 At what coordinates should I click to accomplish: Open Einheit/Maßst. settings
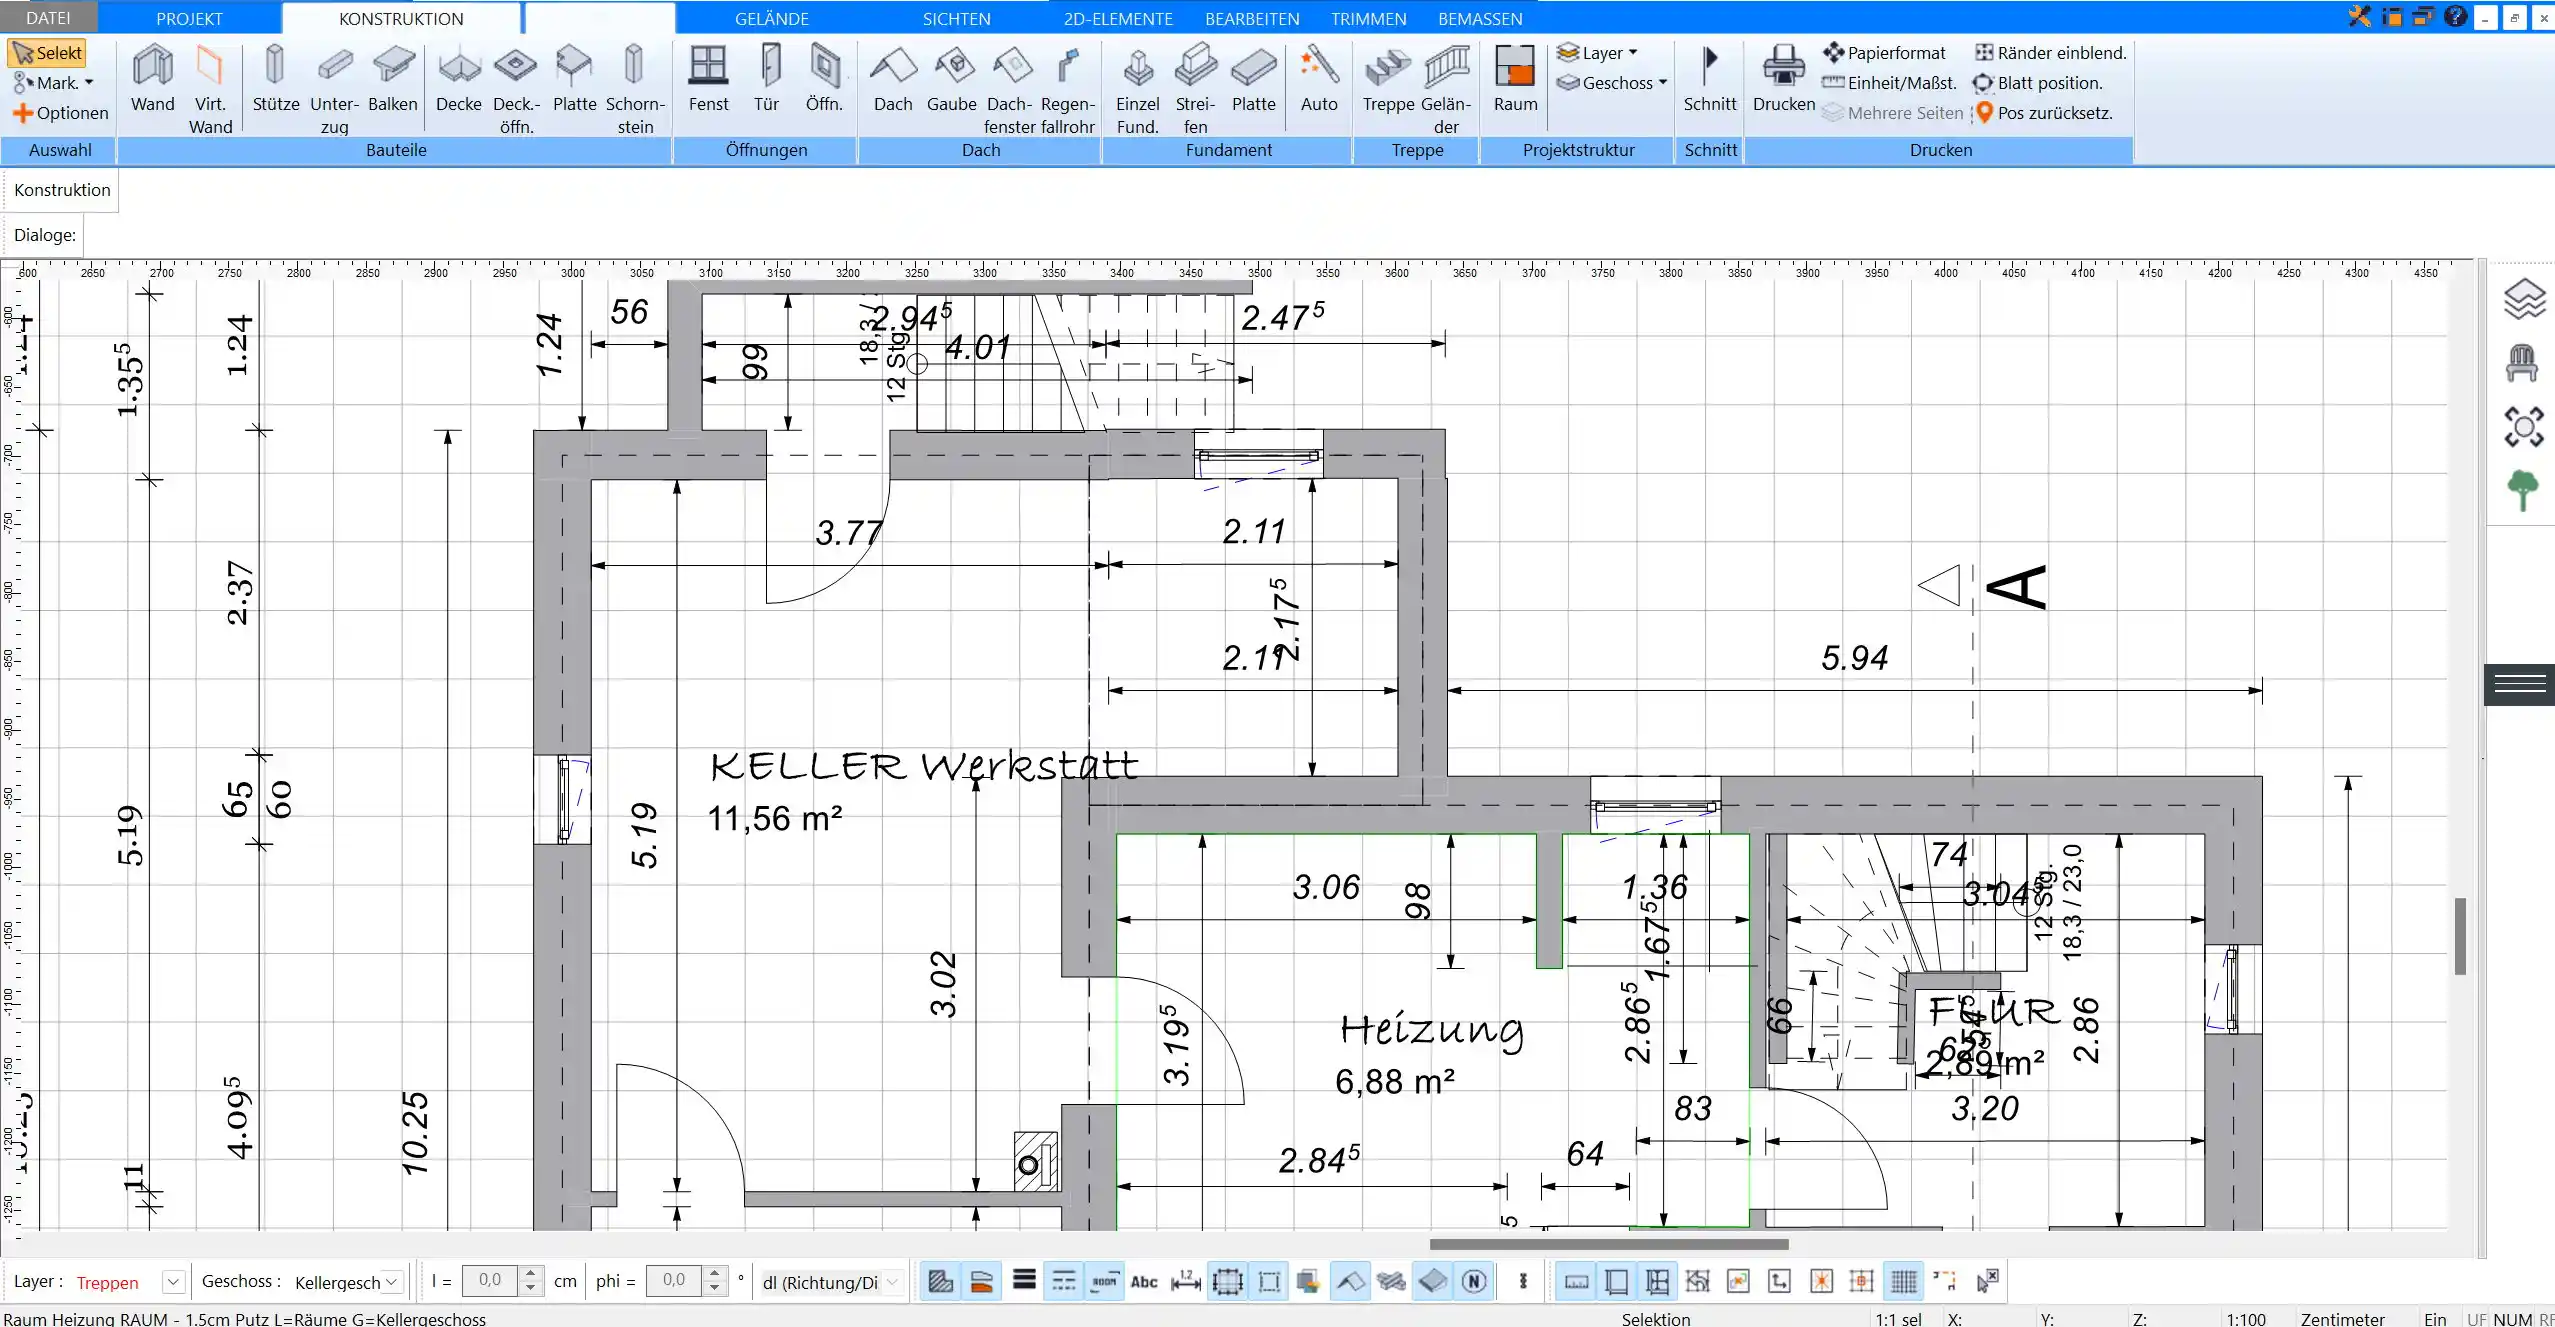(x=1890, y=83)
